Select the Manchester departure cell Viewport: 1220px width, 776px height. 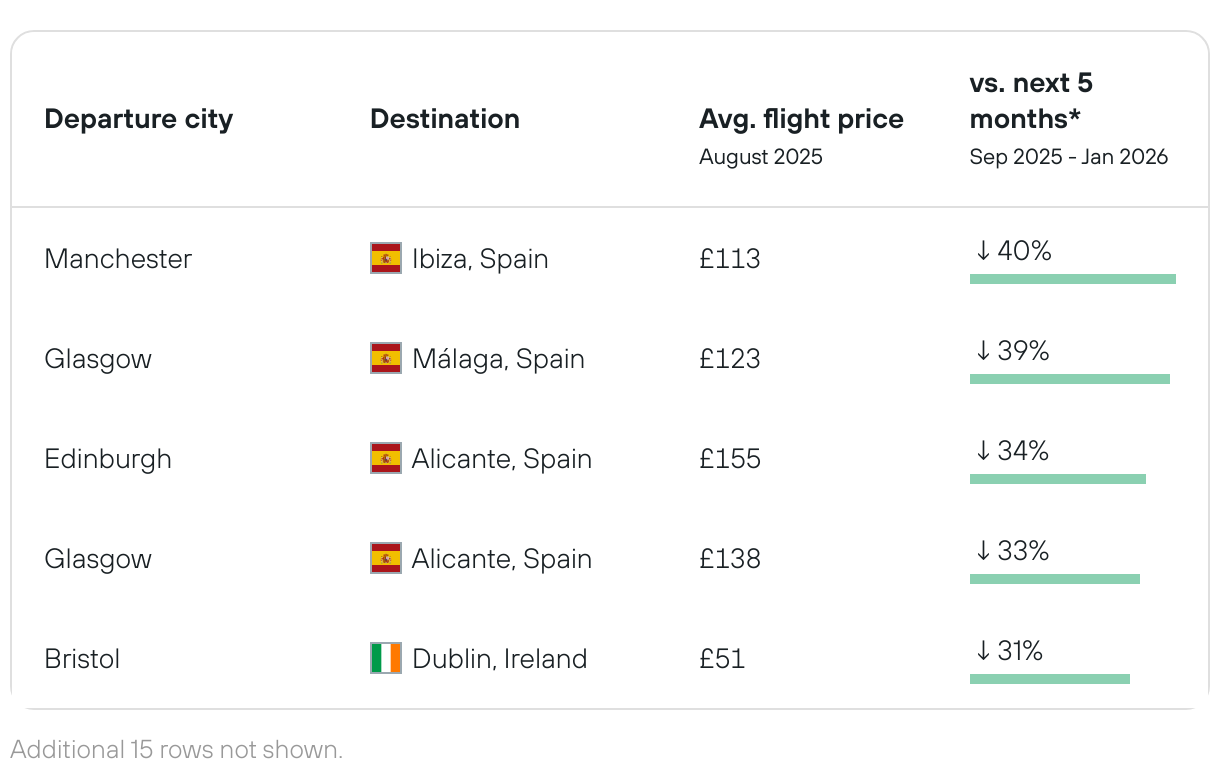118,259
